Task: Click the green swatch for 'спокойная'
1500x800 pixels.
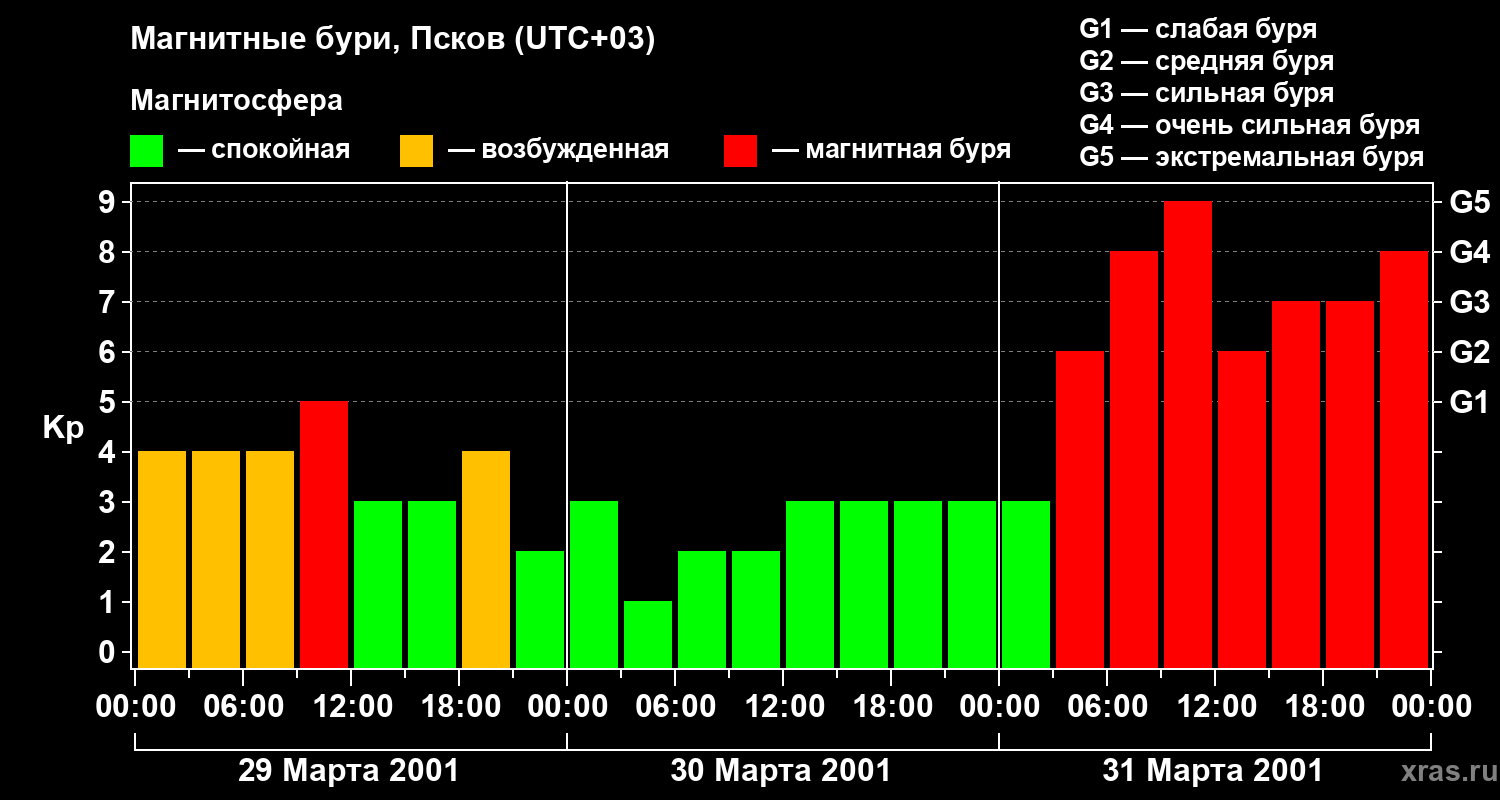Action: (146, 151)
